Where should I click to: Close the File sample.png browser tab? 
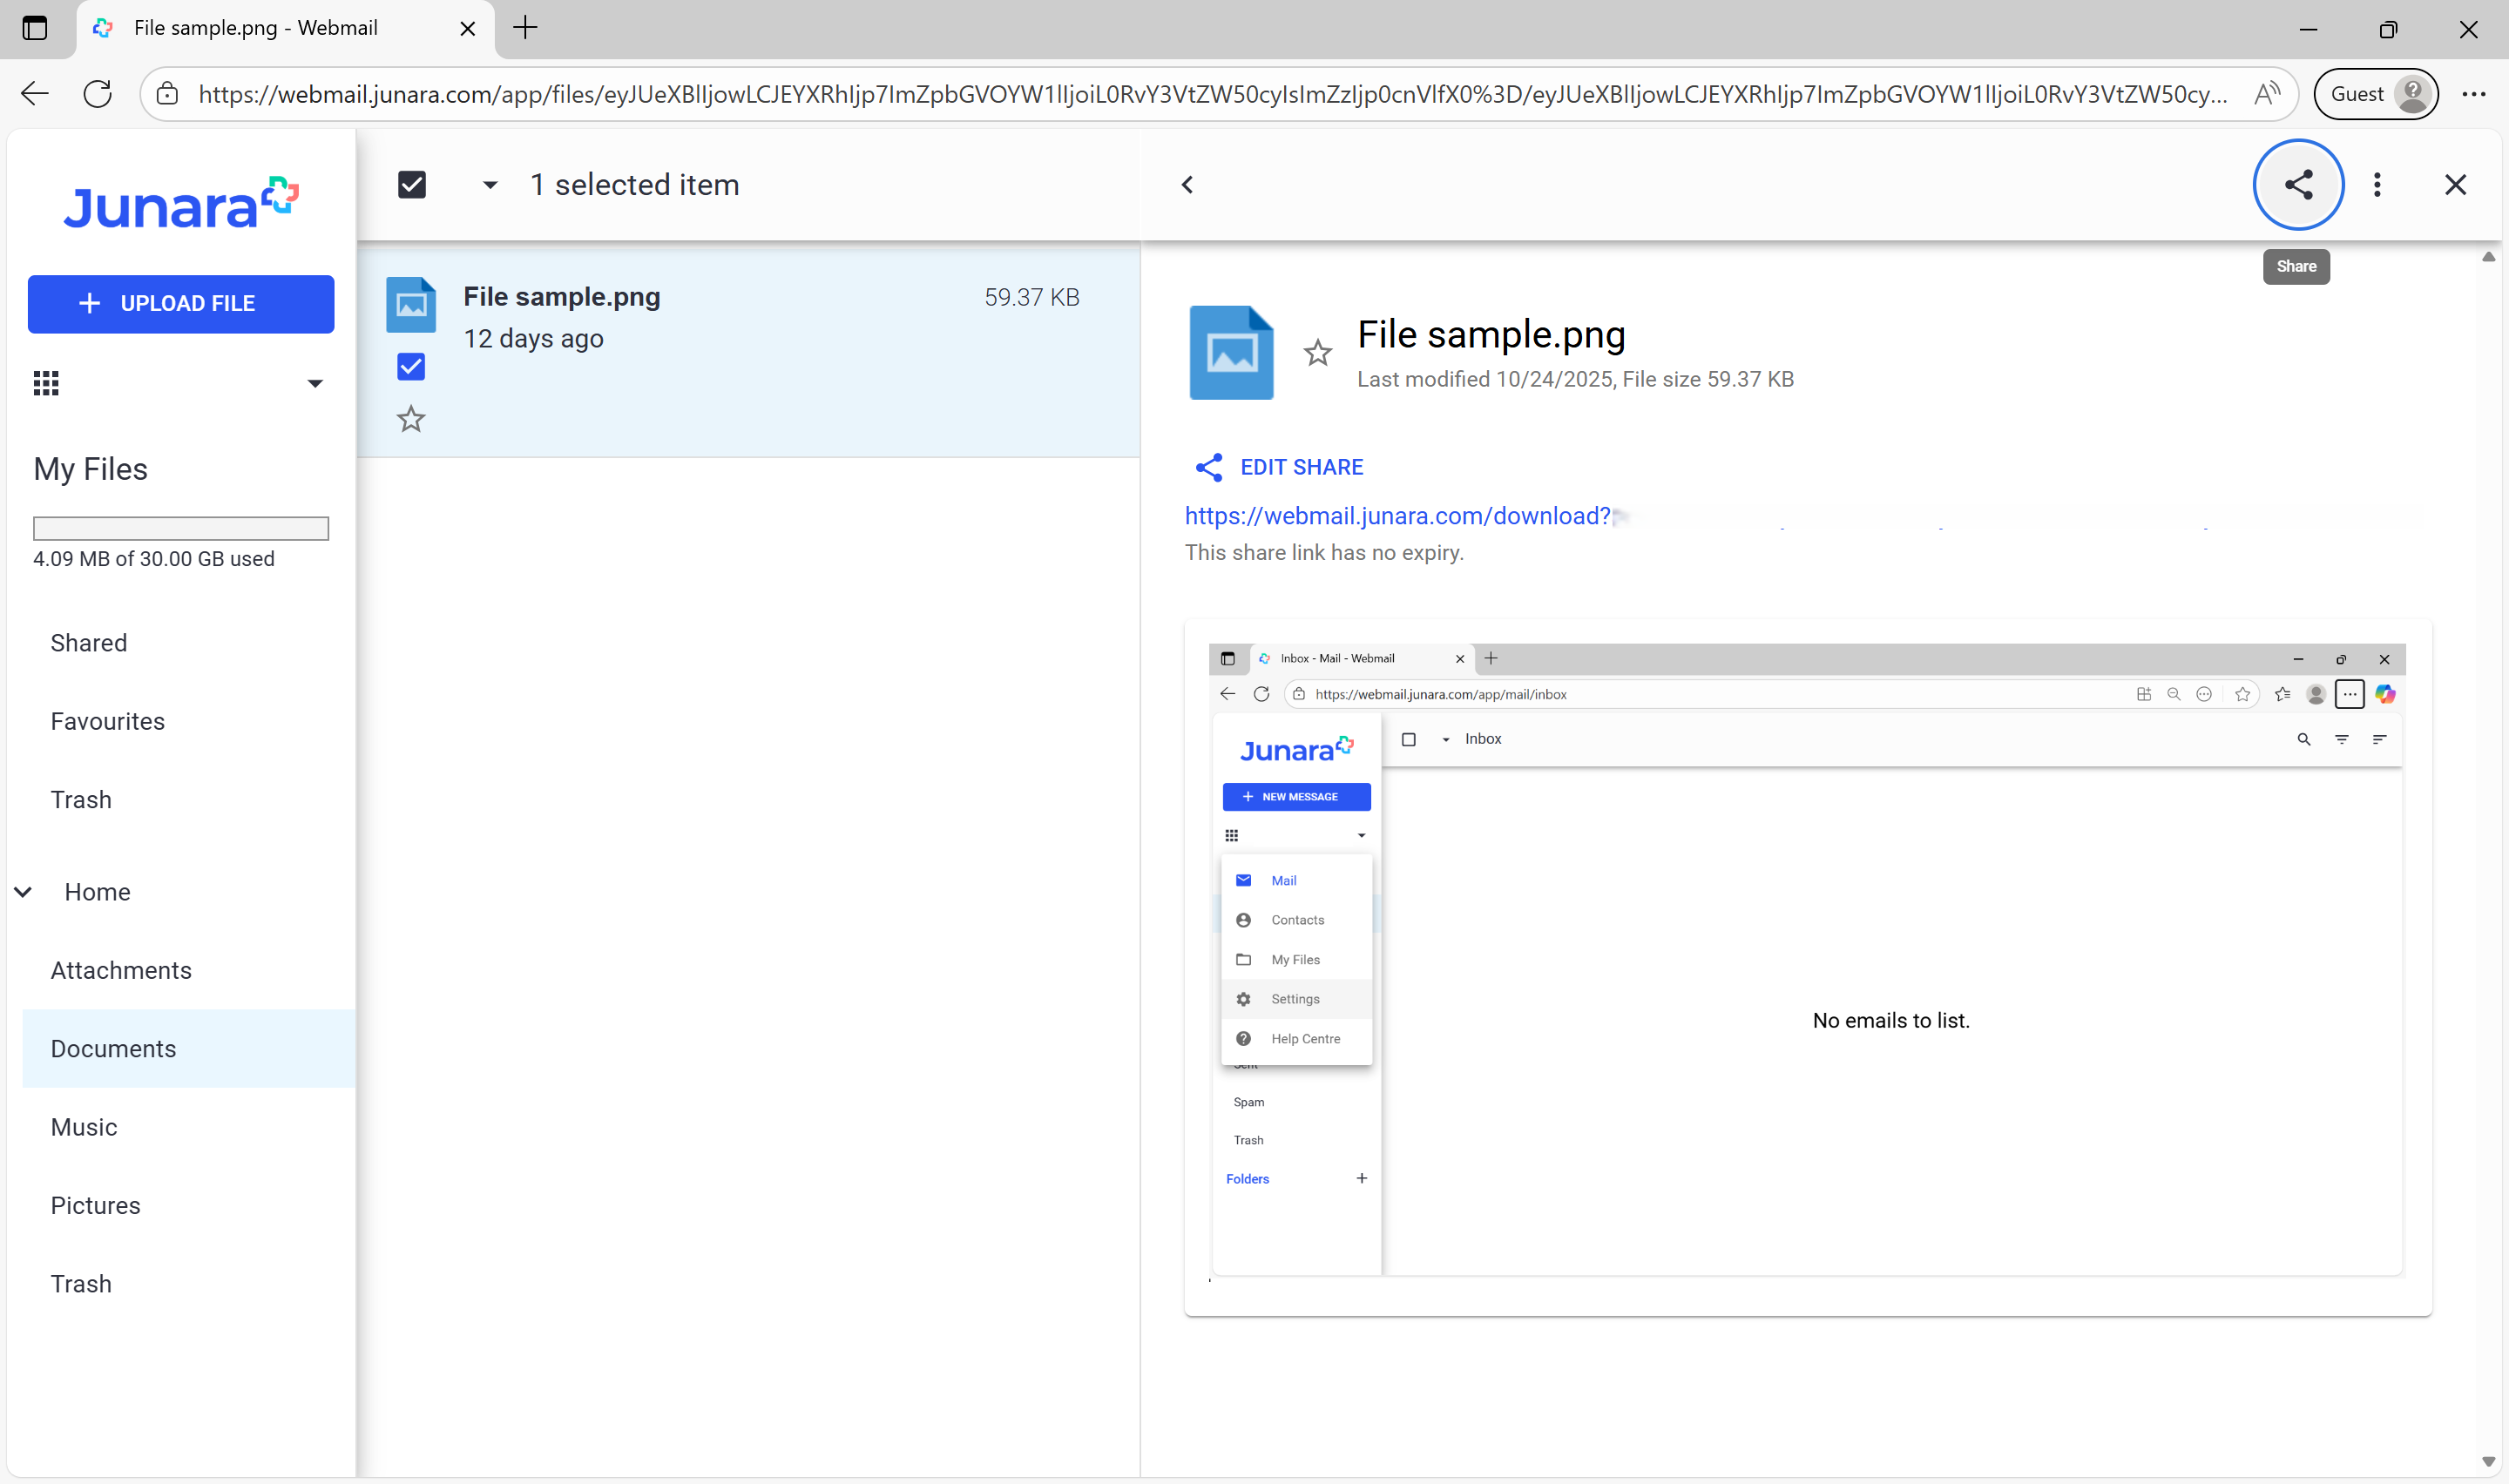click(x=467, y=28)
